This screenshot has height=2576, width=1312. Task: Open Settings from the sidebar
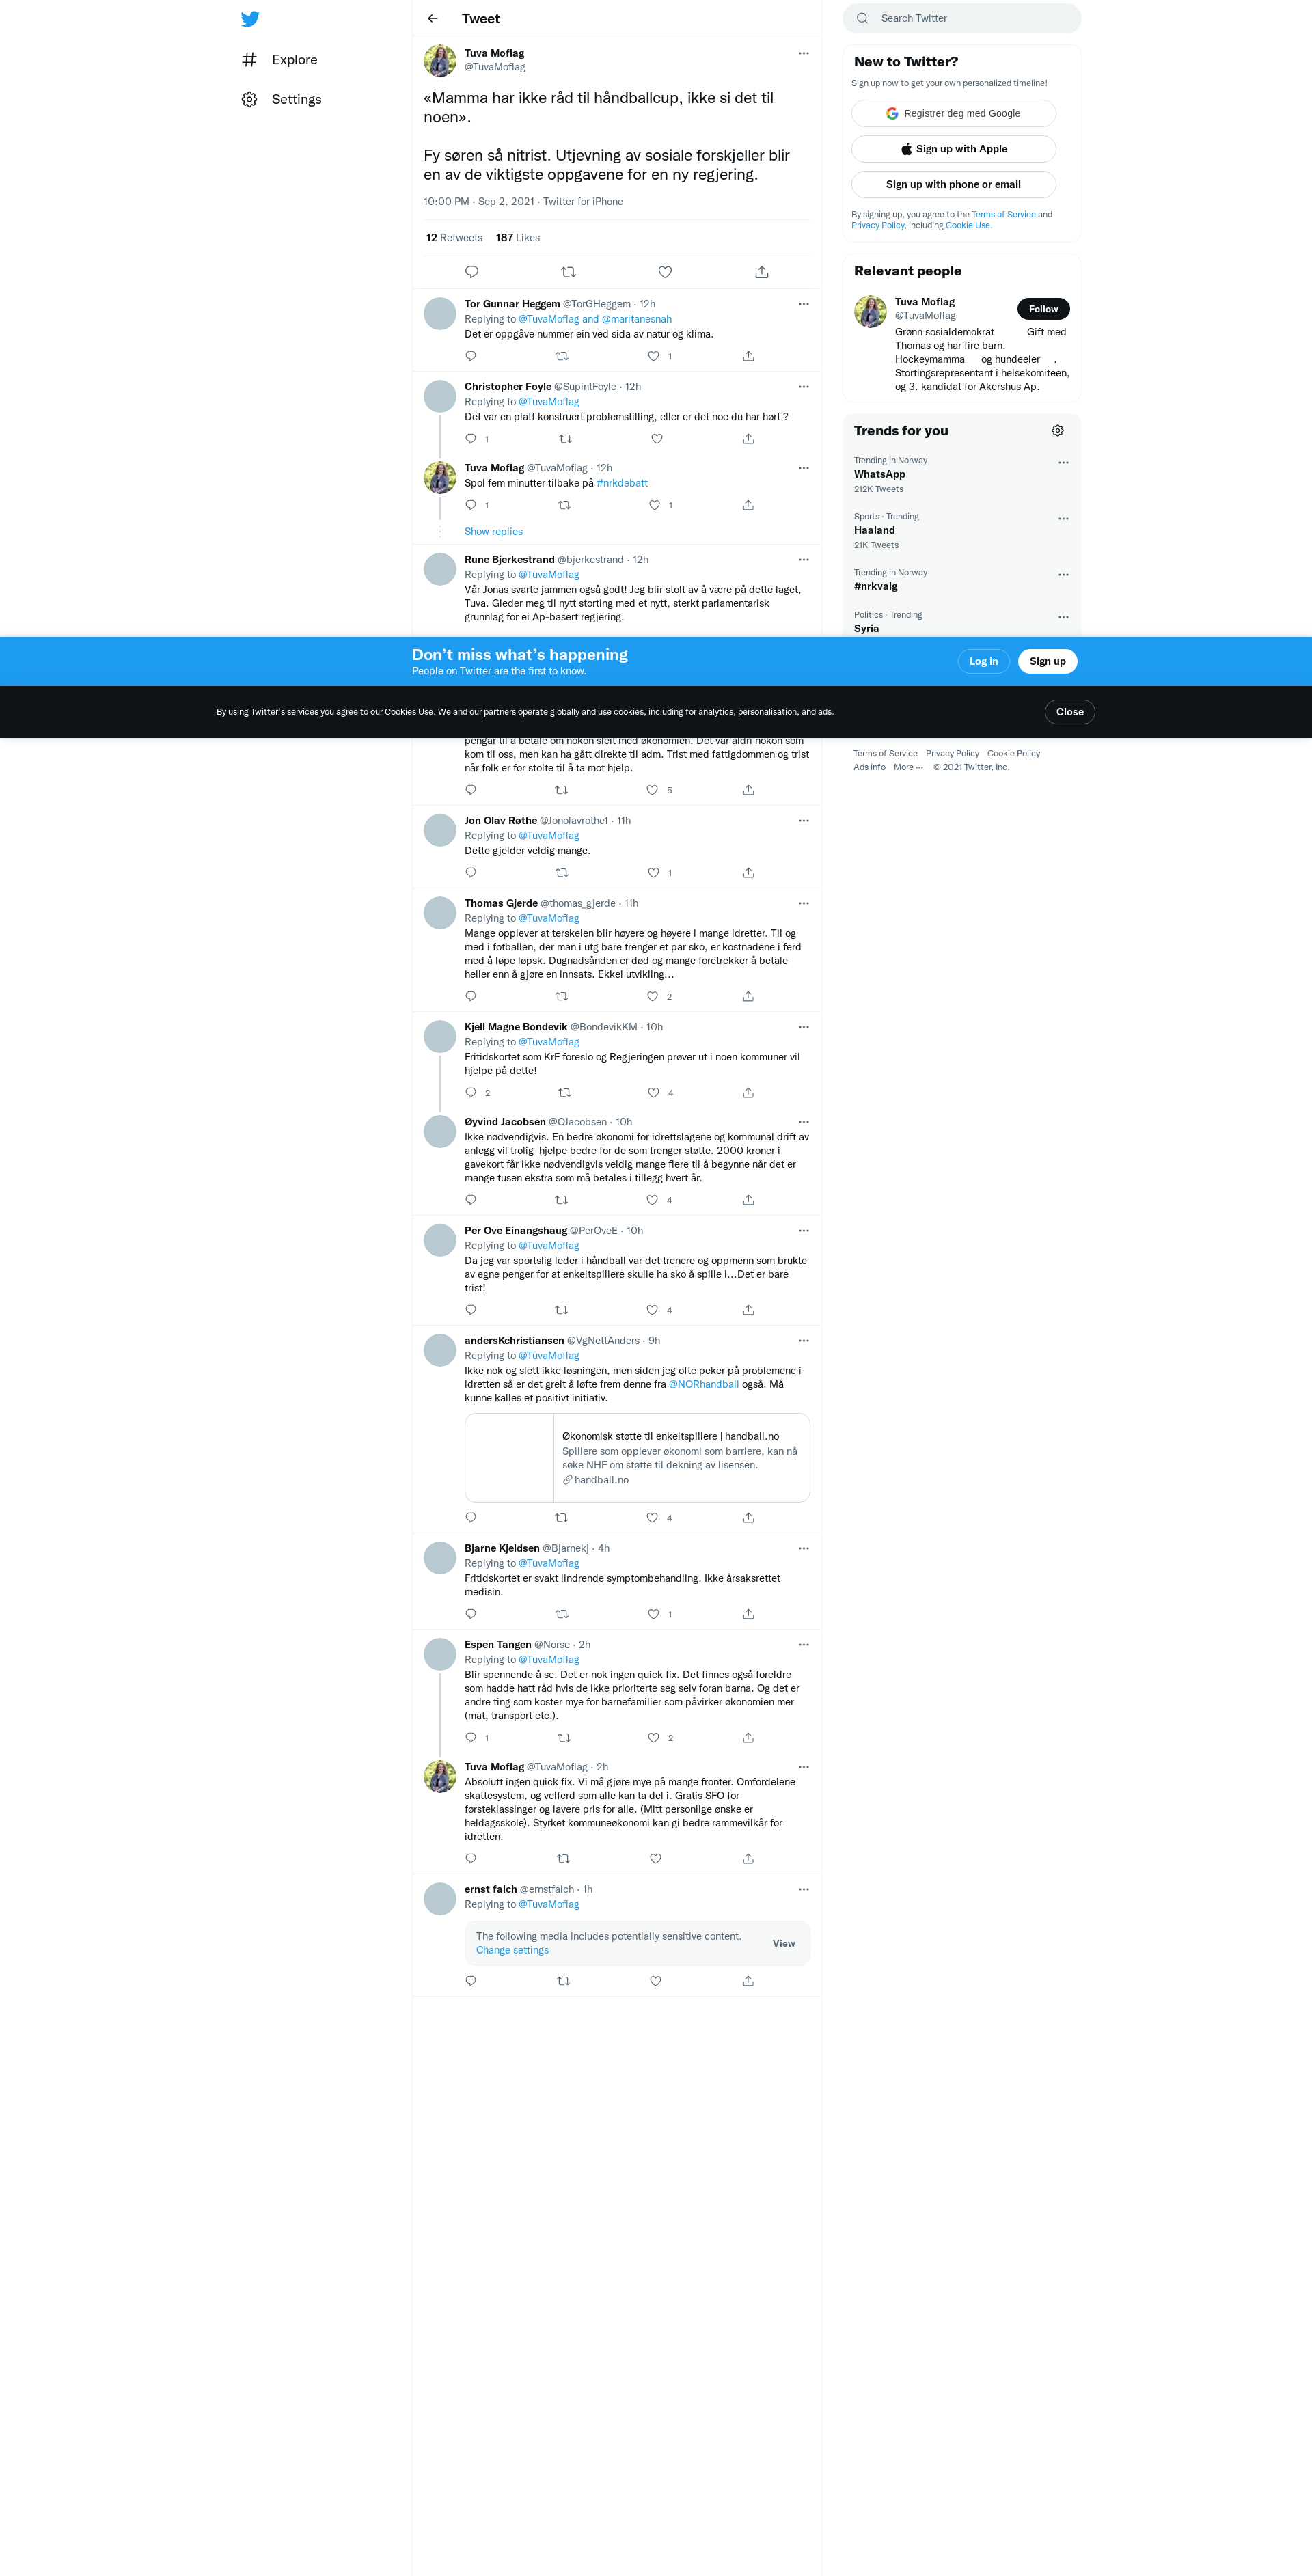coord(281,99)
